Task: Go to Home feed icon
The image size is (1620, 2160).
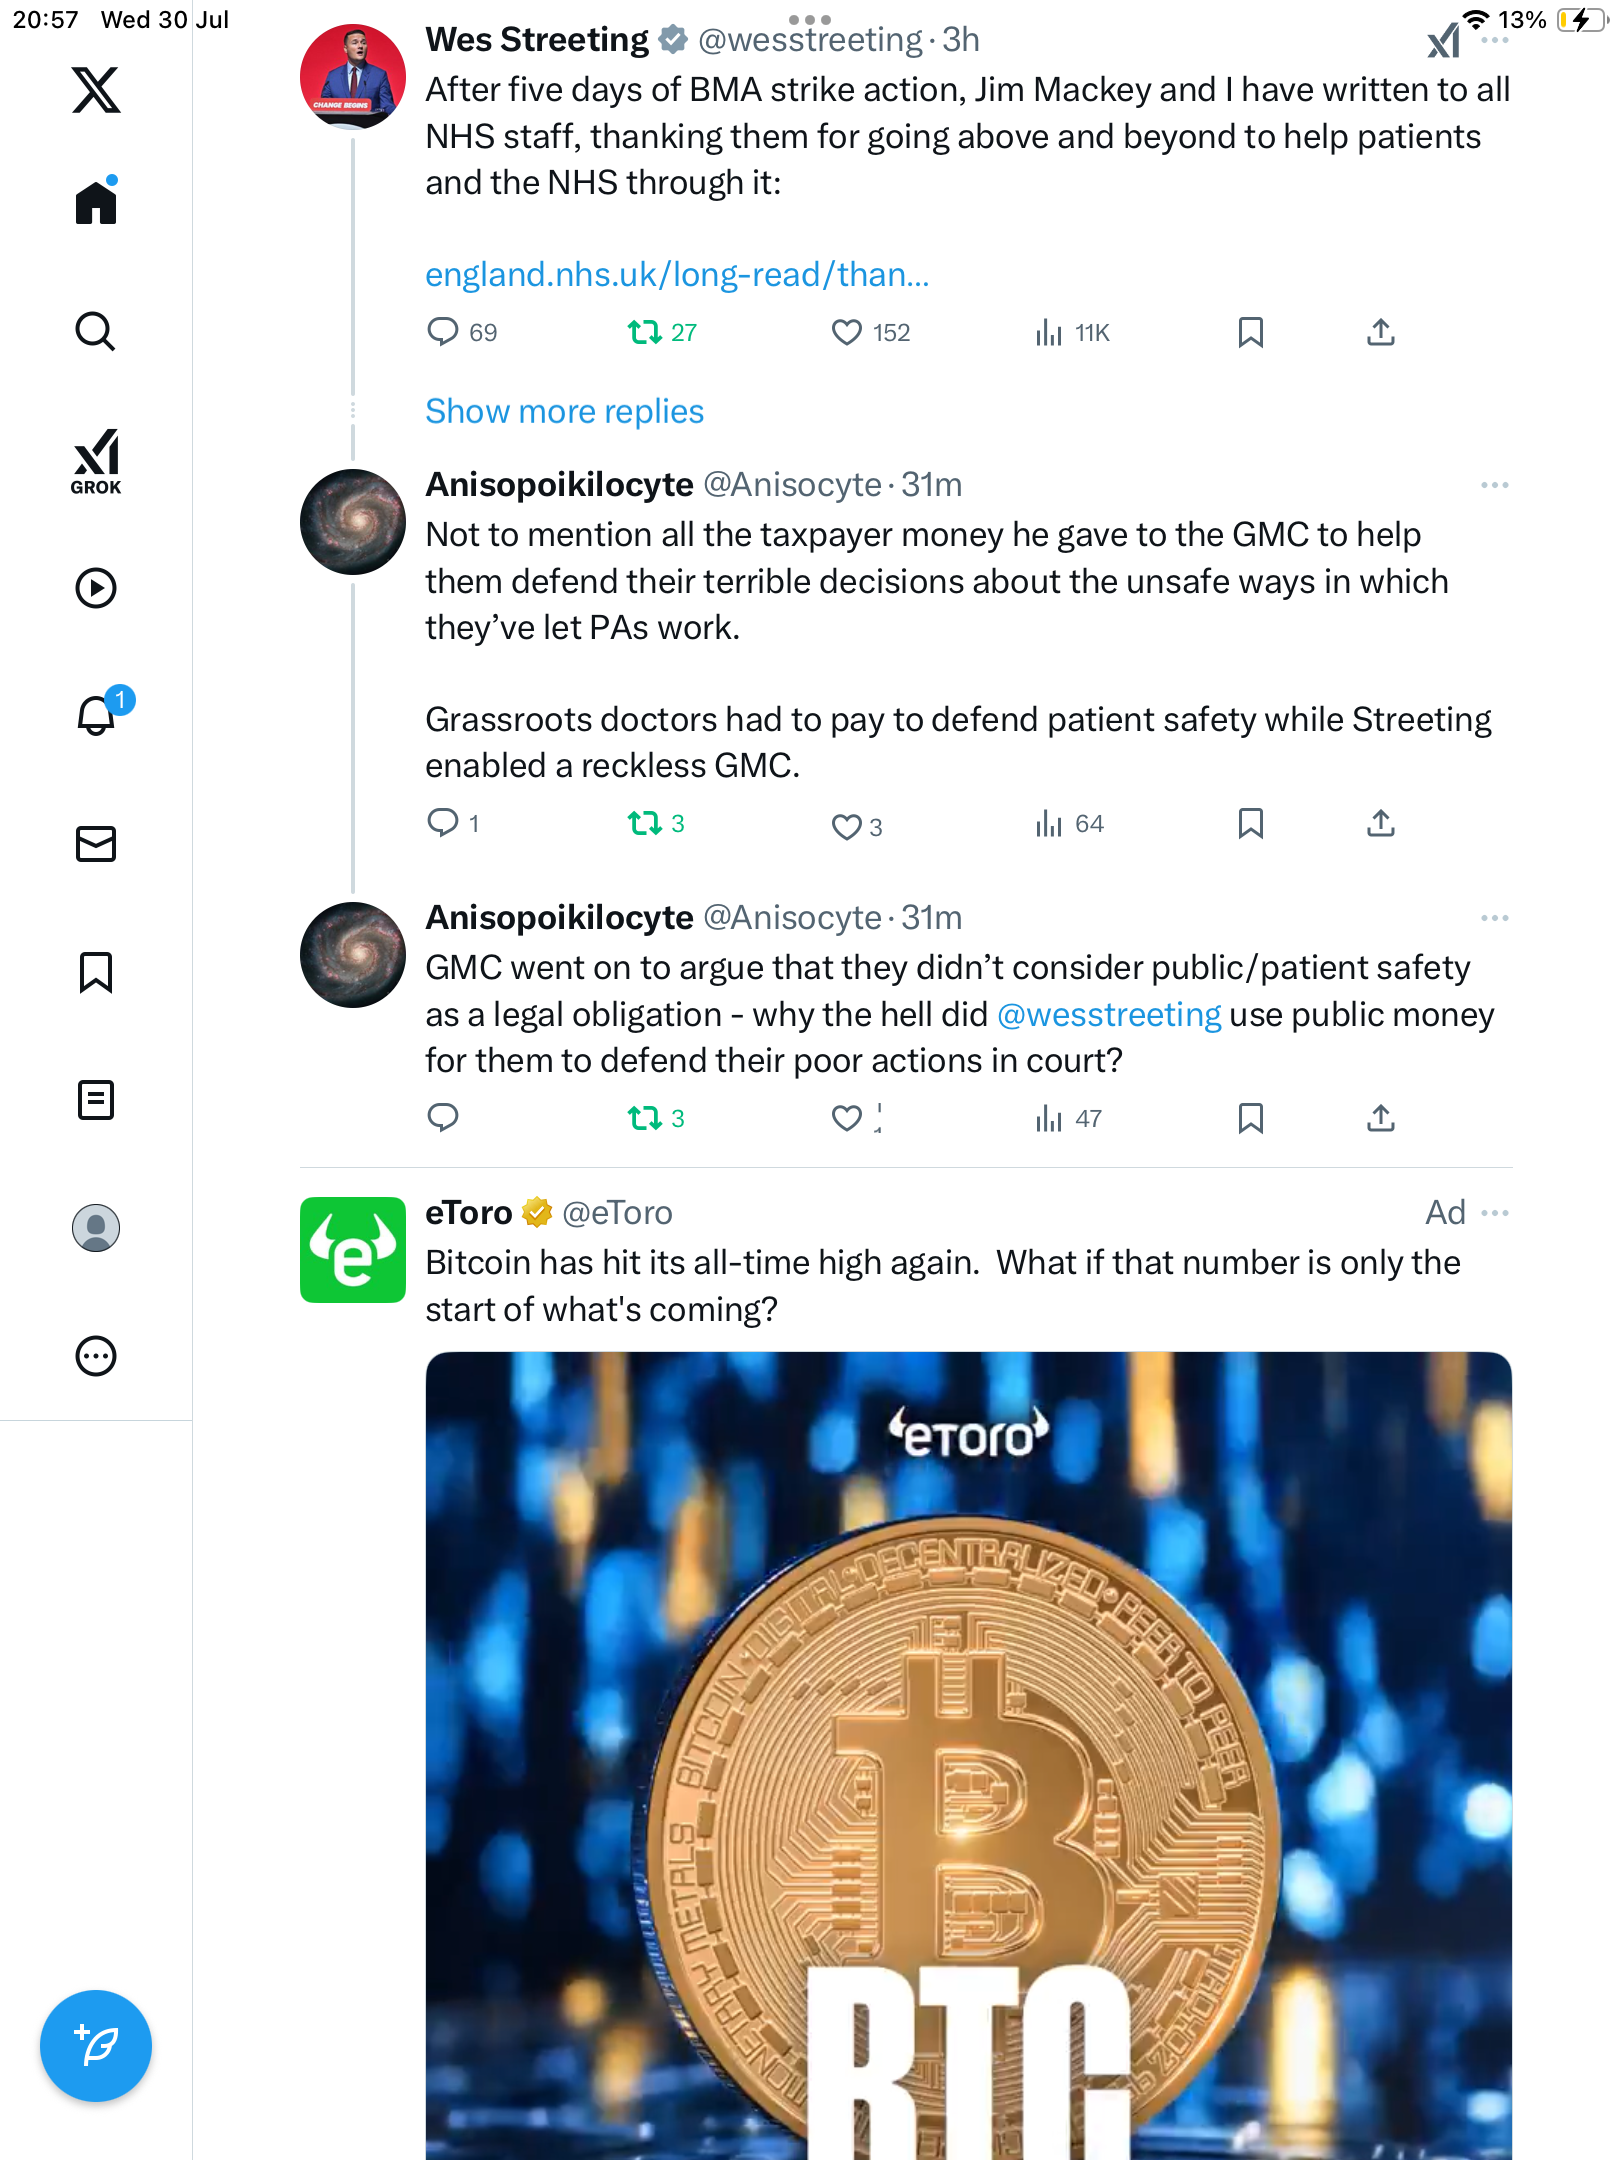Action: click(96, 203)
